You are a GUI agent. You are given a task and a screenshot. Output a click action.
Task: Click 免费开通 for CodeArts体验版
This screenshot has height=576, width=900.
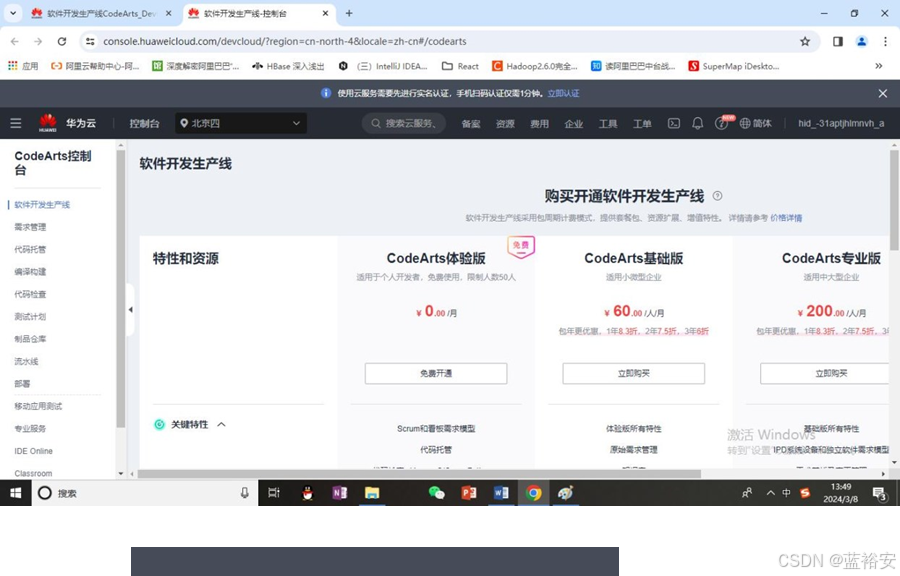coord(436,373)
